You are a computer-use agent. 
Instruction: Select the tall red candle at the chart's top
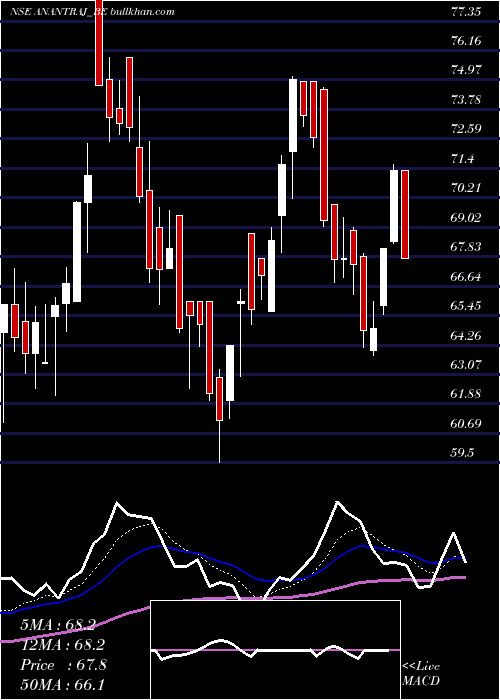pyautogui.click(x=99, y=42)
